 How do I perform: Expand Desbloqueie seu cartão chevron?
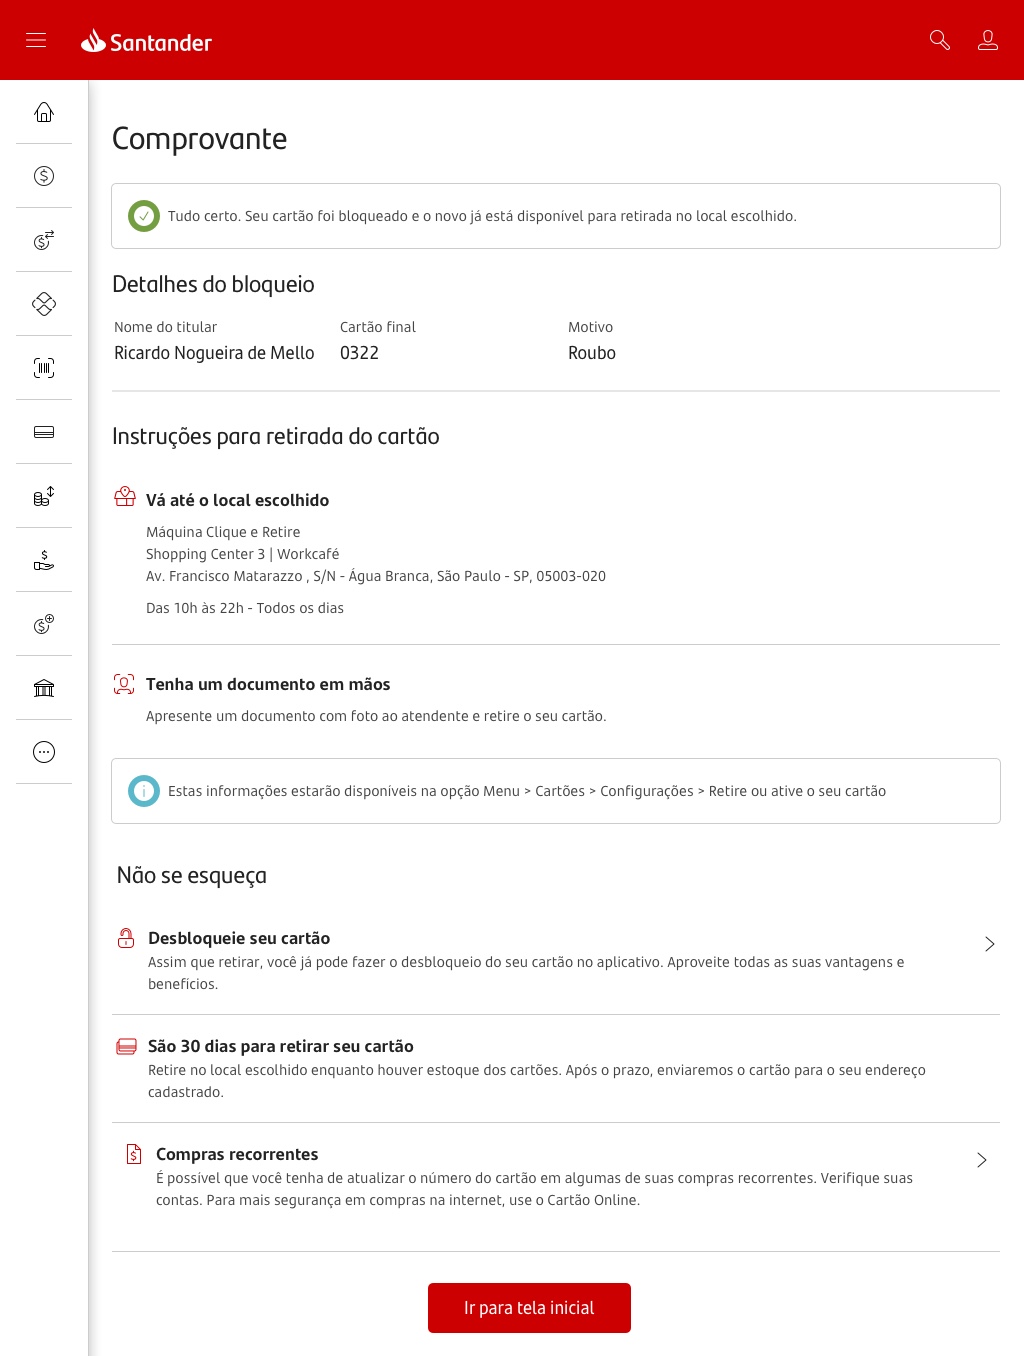pyautogui.click(x=989, y=944)
